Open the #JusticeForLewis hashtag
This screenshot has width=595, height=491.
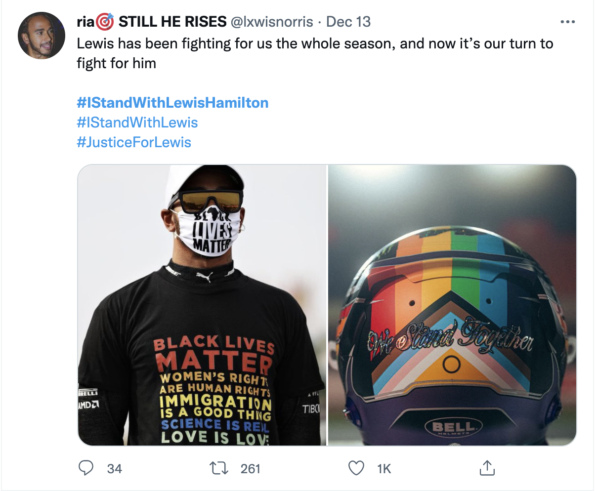click(x=134, y=142)
